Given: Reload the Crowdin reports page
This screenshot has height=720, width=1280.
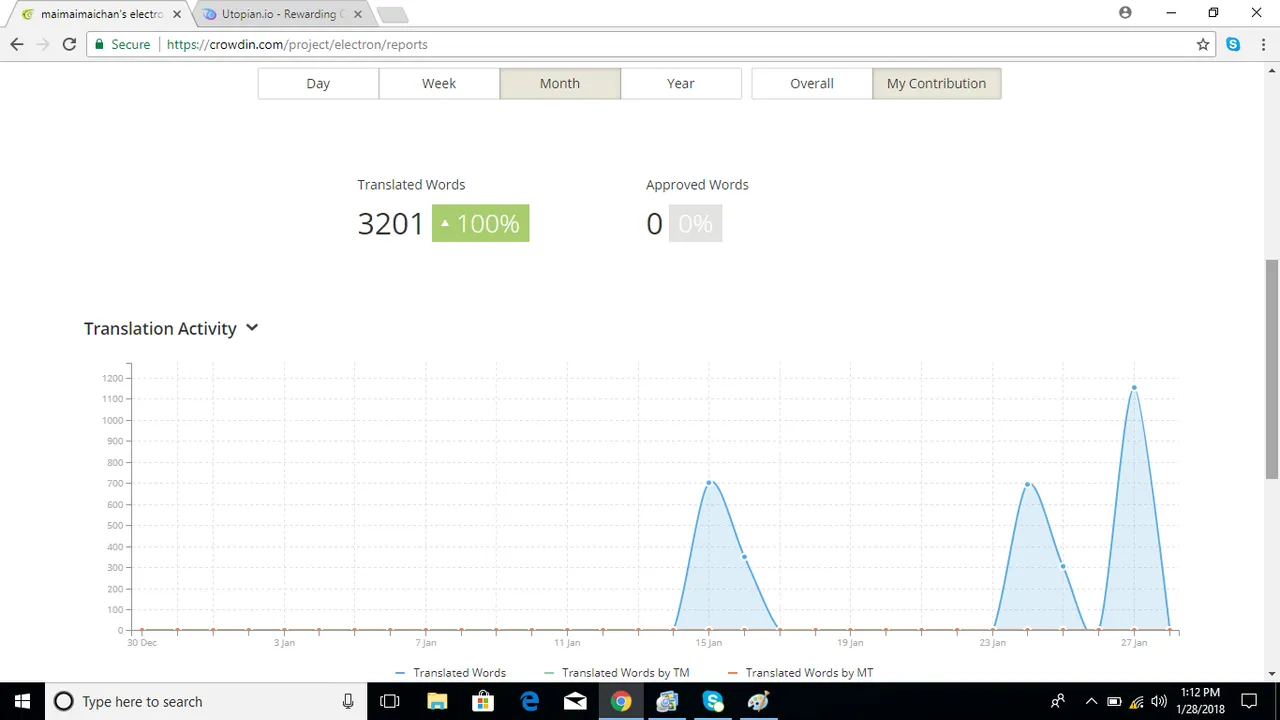Looking at the screenshot, I should point(69,44).
